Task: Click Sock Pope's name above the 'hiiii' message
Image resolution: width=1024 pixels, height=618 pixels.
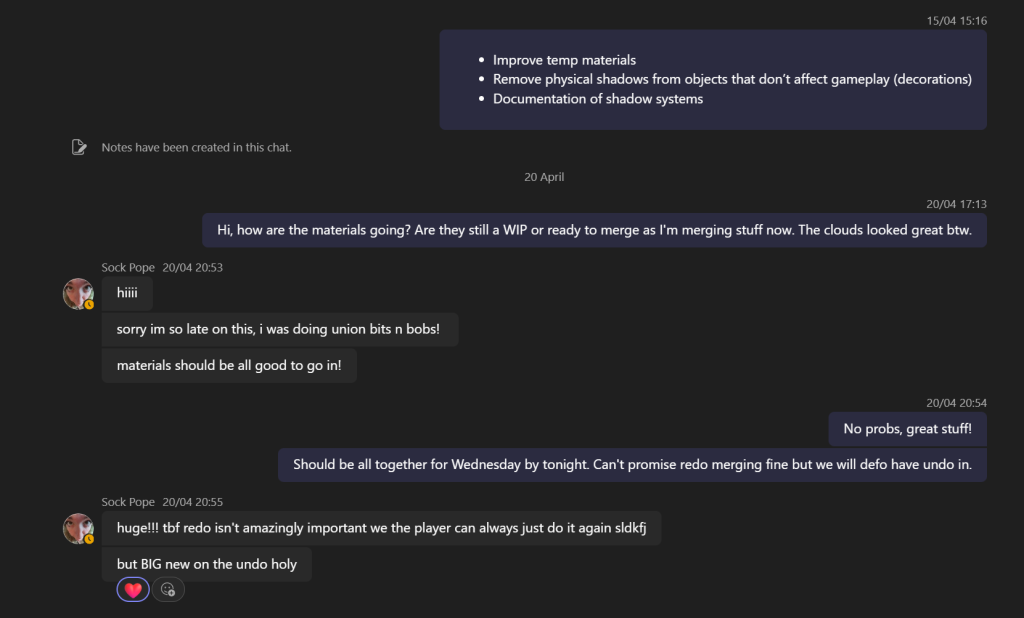Action: click(128, 267)
